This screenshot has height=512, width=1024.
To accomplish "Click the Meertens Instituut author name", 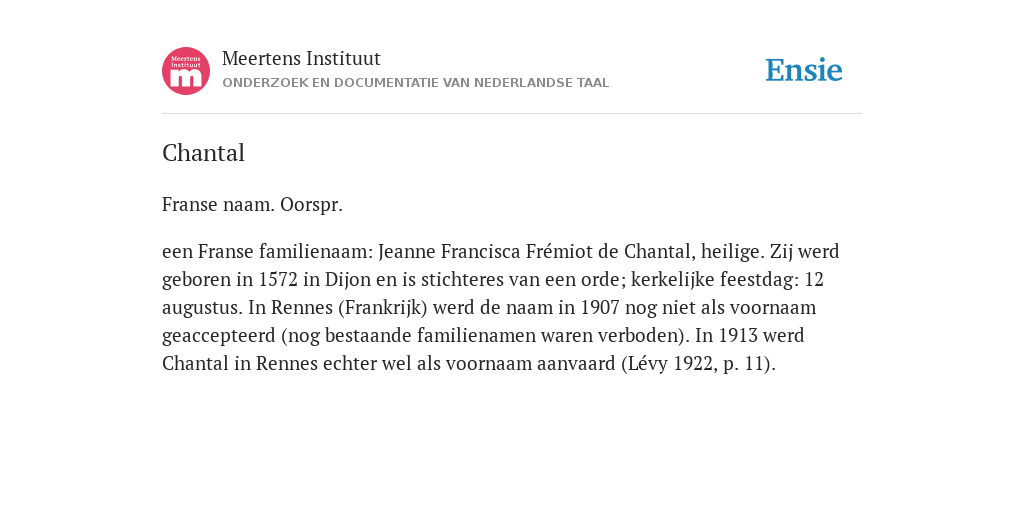I will pos(301,58).
